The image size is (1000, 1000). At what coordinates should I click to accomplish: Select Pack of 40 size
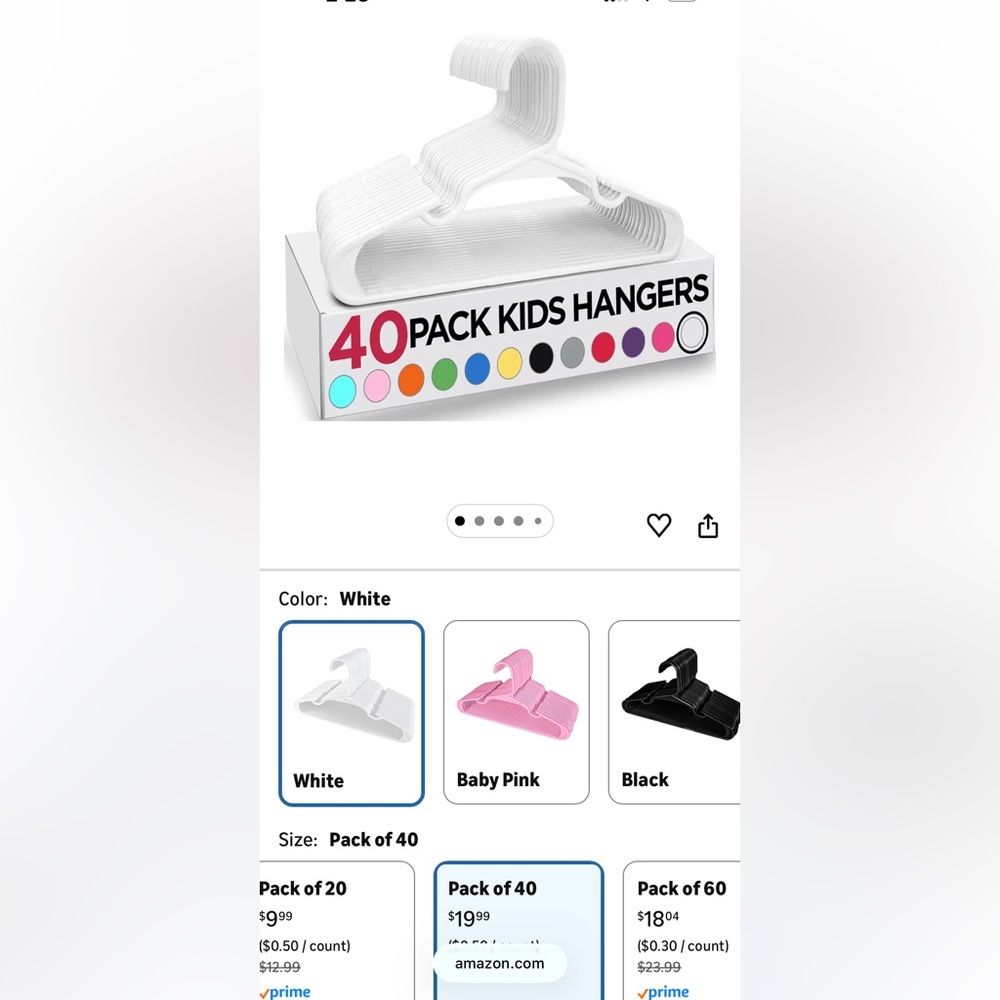(x=518, y=930)
